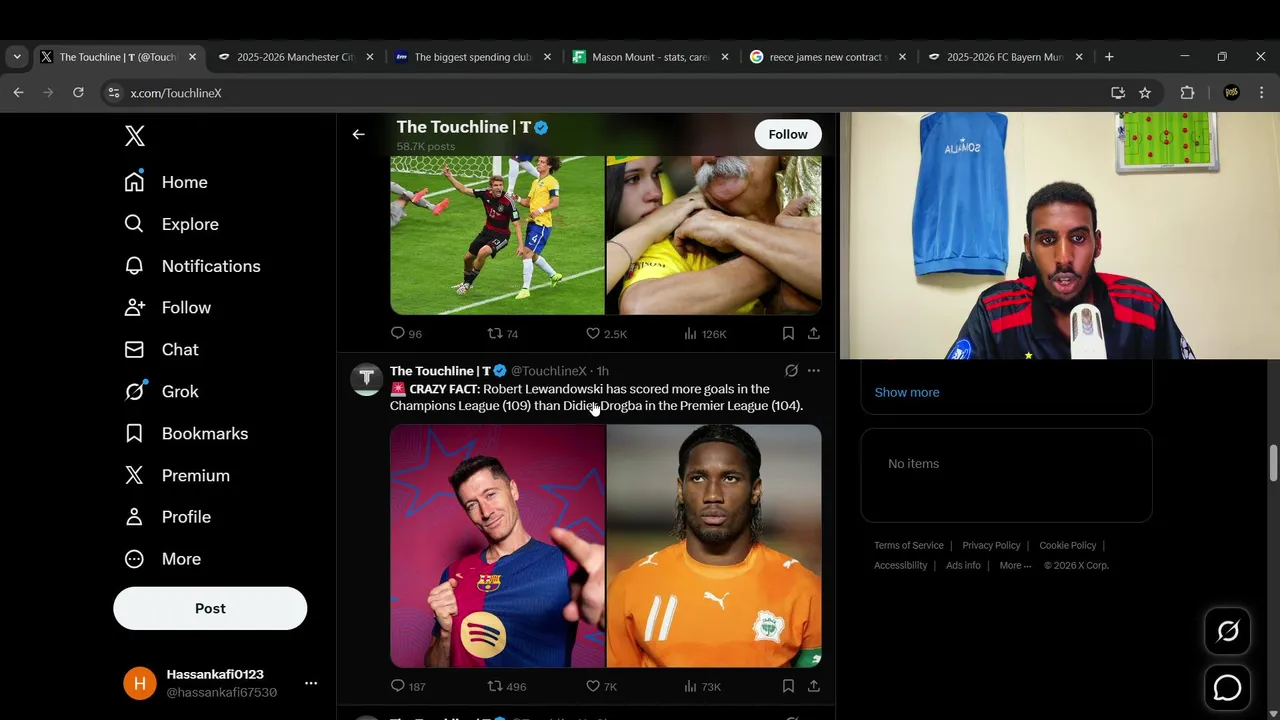Open account menu for Hassankafi0123
This screenshot has width=1280, height=720.
[220, 683]
